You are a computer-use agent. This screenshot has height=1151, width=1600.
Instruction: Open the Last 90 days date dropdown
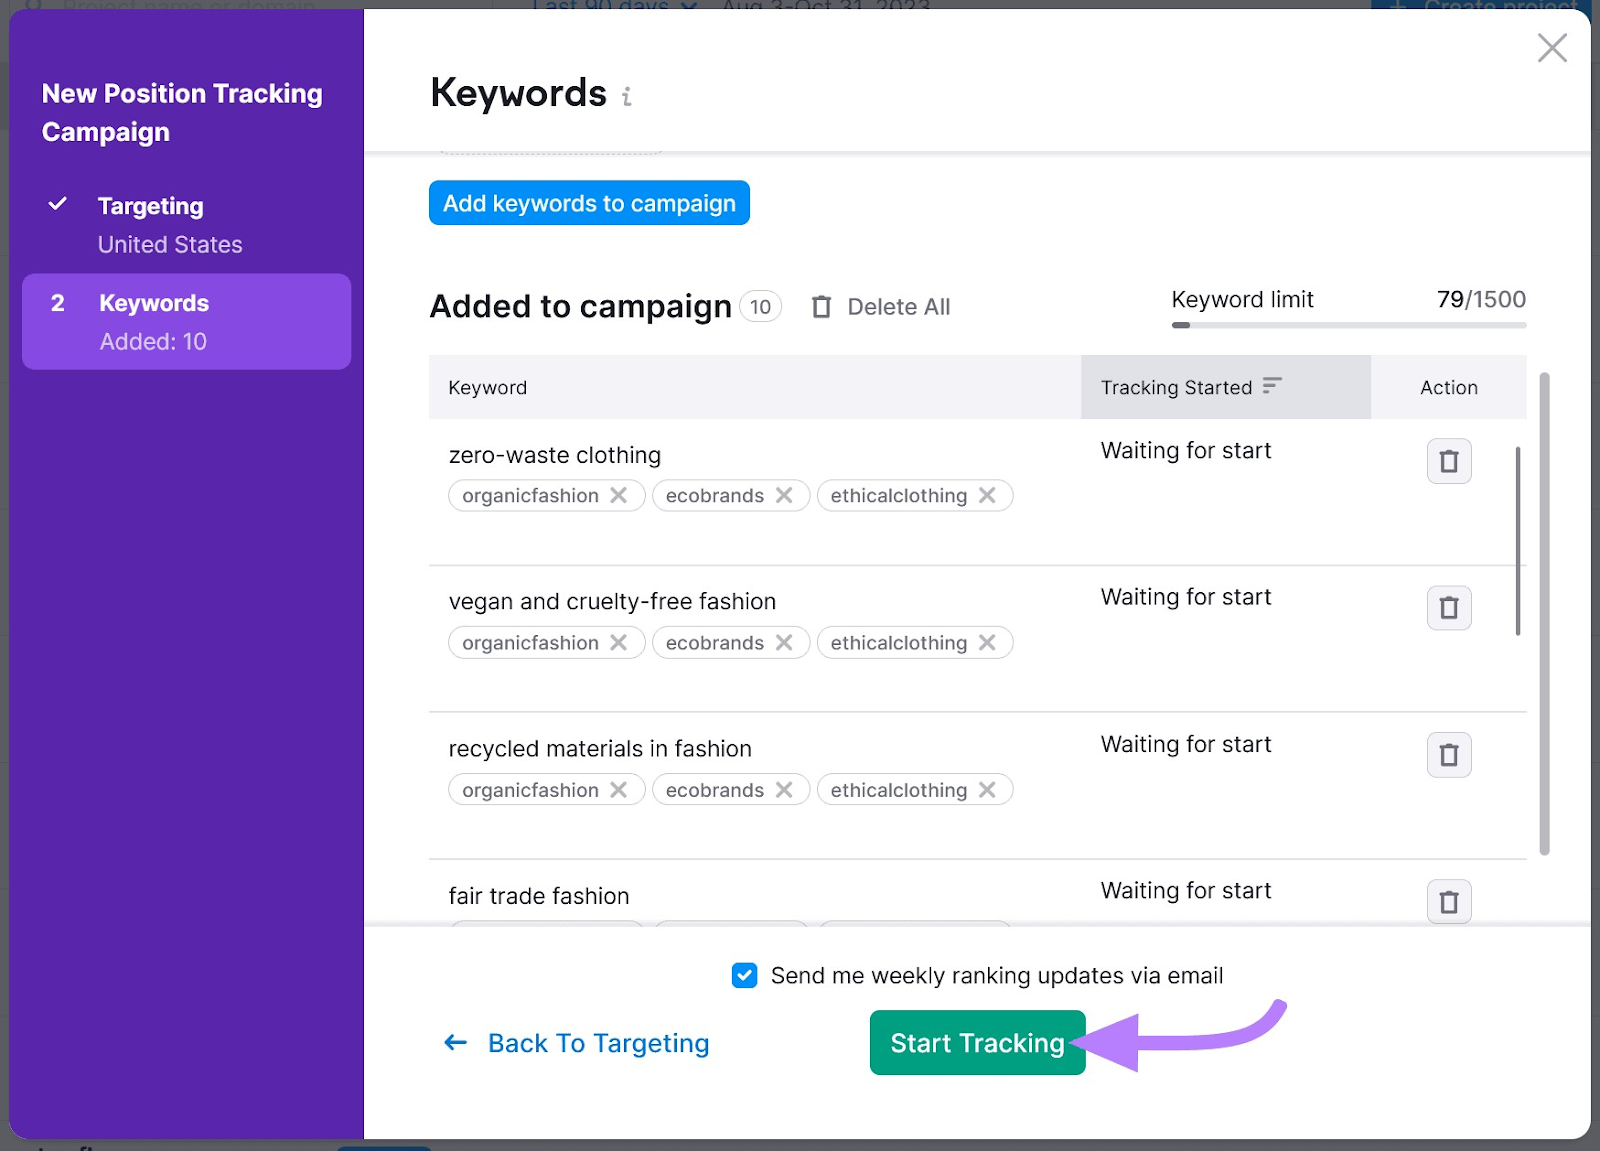tap(614, 5)
